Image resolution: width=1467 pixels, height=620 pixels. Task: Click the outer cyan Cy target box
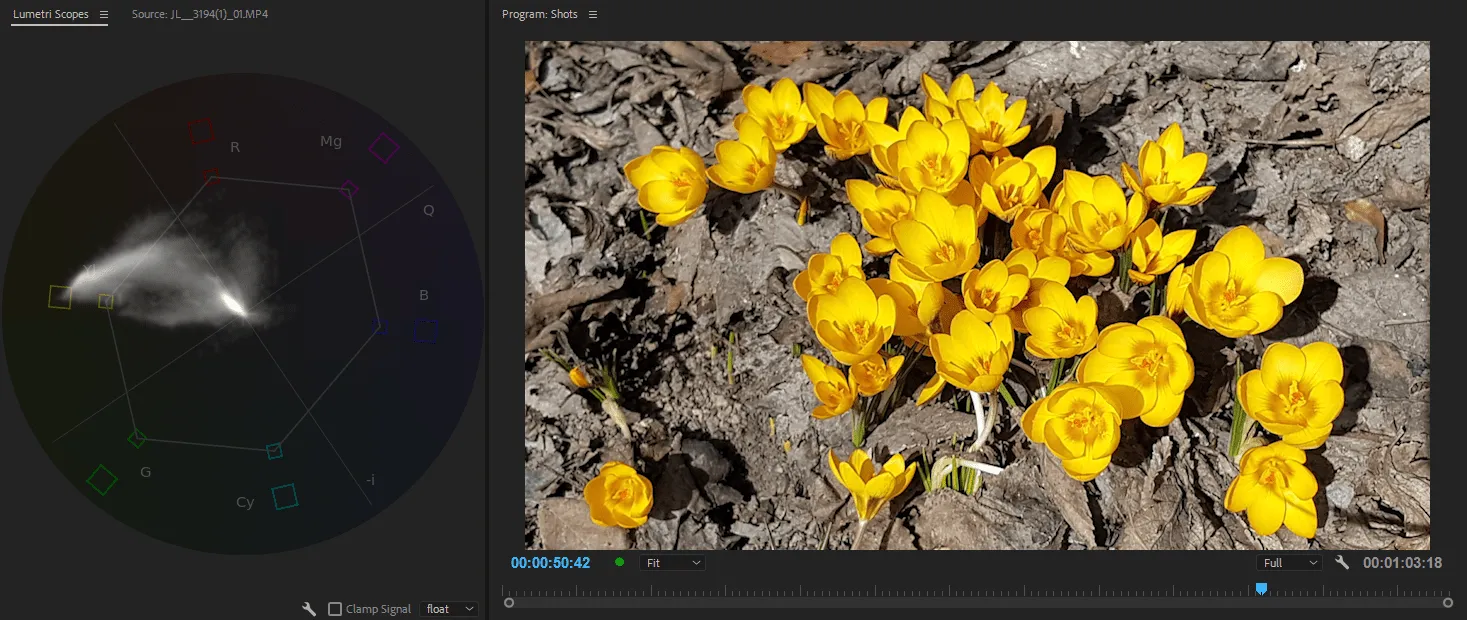(x=285, y=496)
